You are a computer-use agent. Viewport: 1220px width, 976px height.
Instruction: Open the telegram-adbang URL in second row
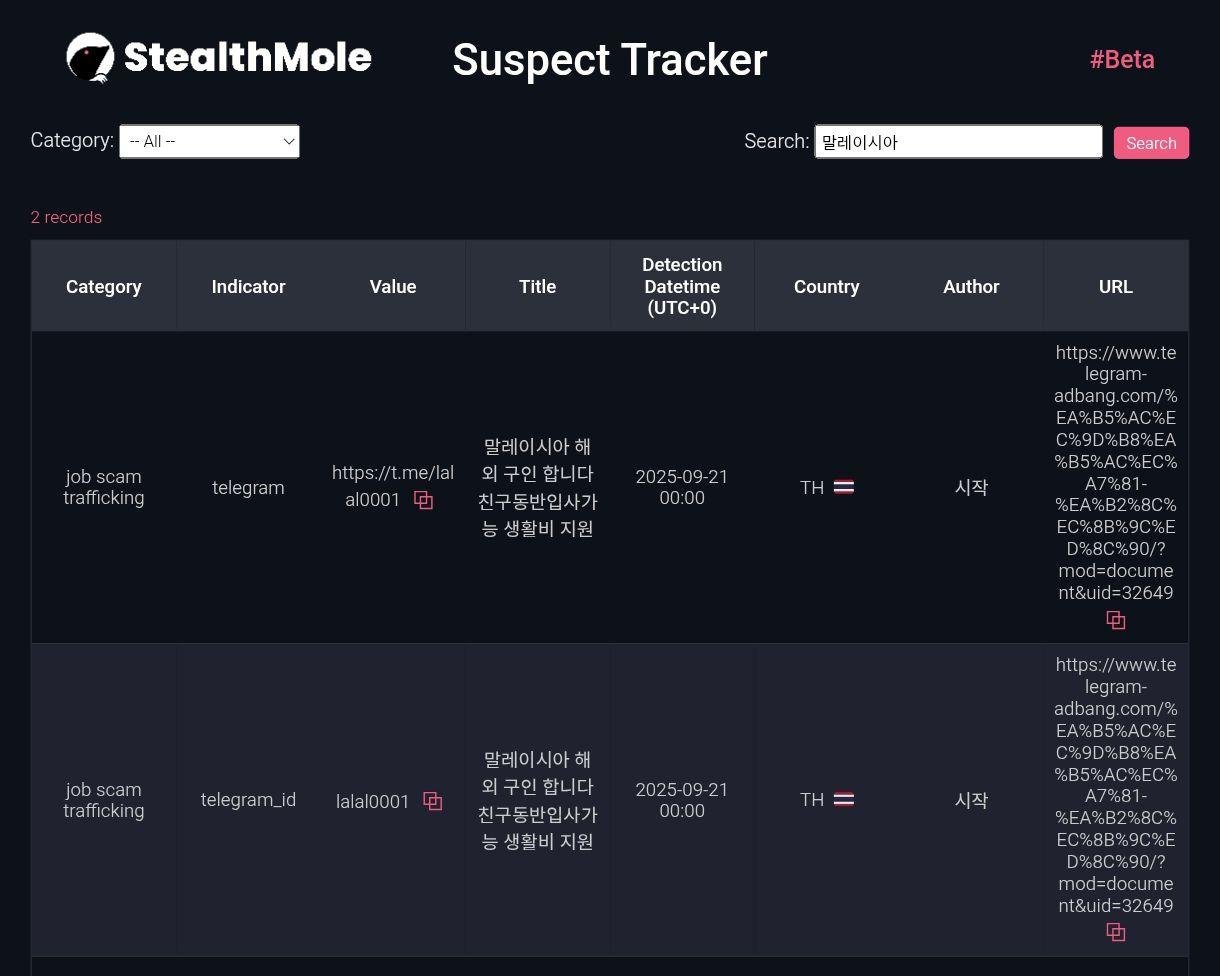[1116, 785]
